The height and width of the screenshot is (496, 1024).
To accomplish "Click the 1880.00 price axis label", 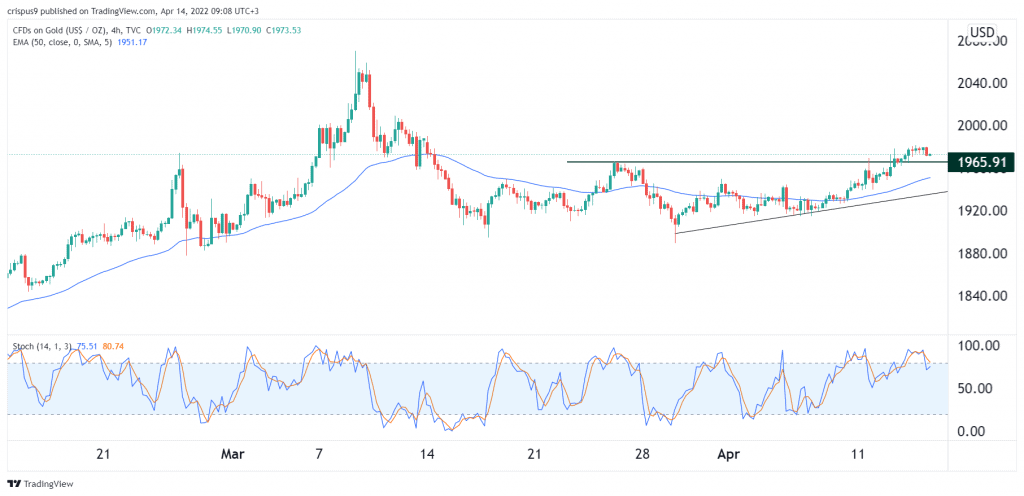I will tap(980, 253).
